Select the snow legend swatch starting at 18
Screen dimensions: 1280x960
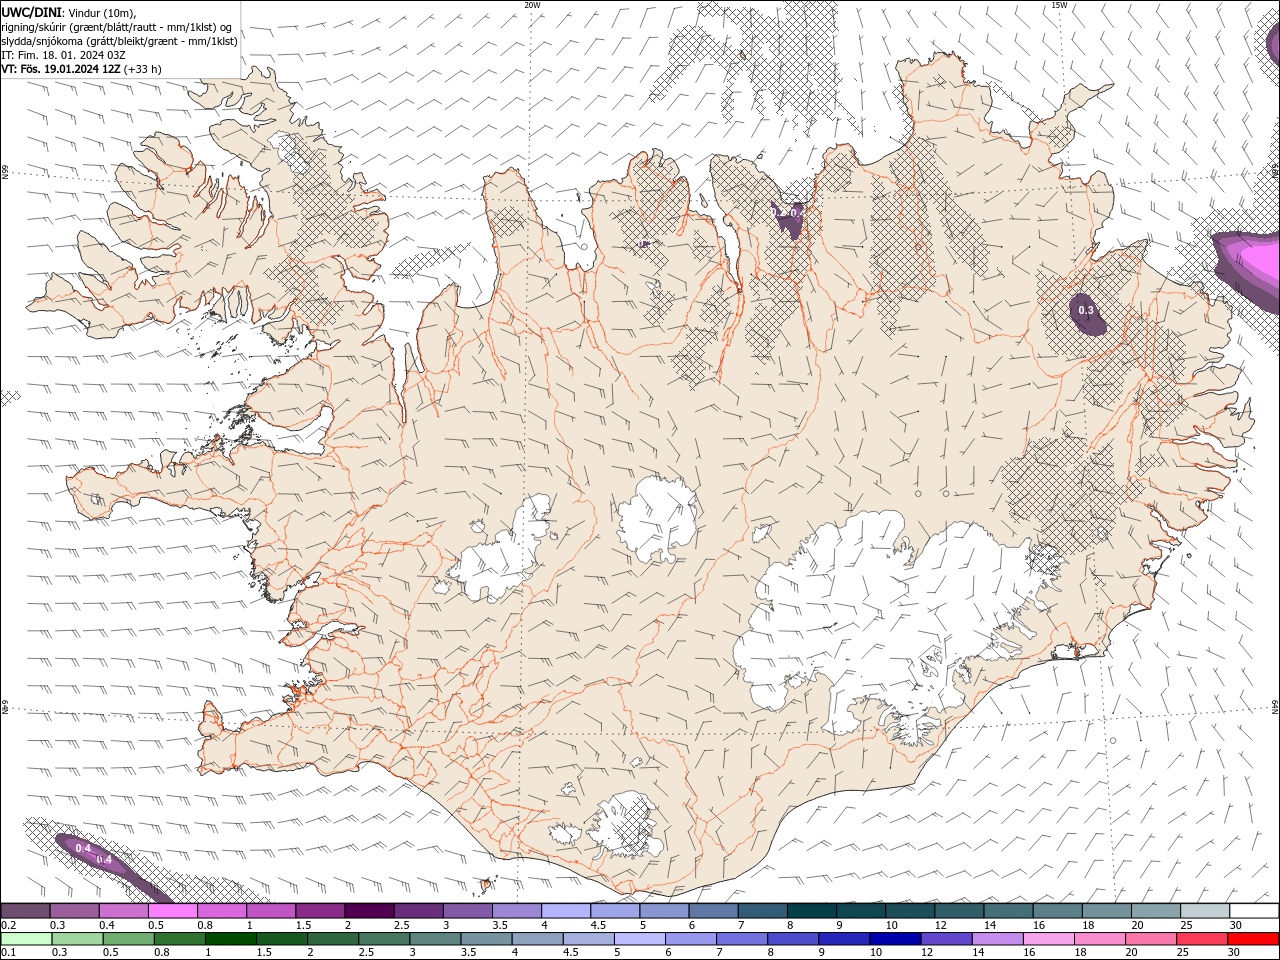[1106, 911]
